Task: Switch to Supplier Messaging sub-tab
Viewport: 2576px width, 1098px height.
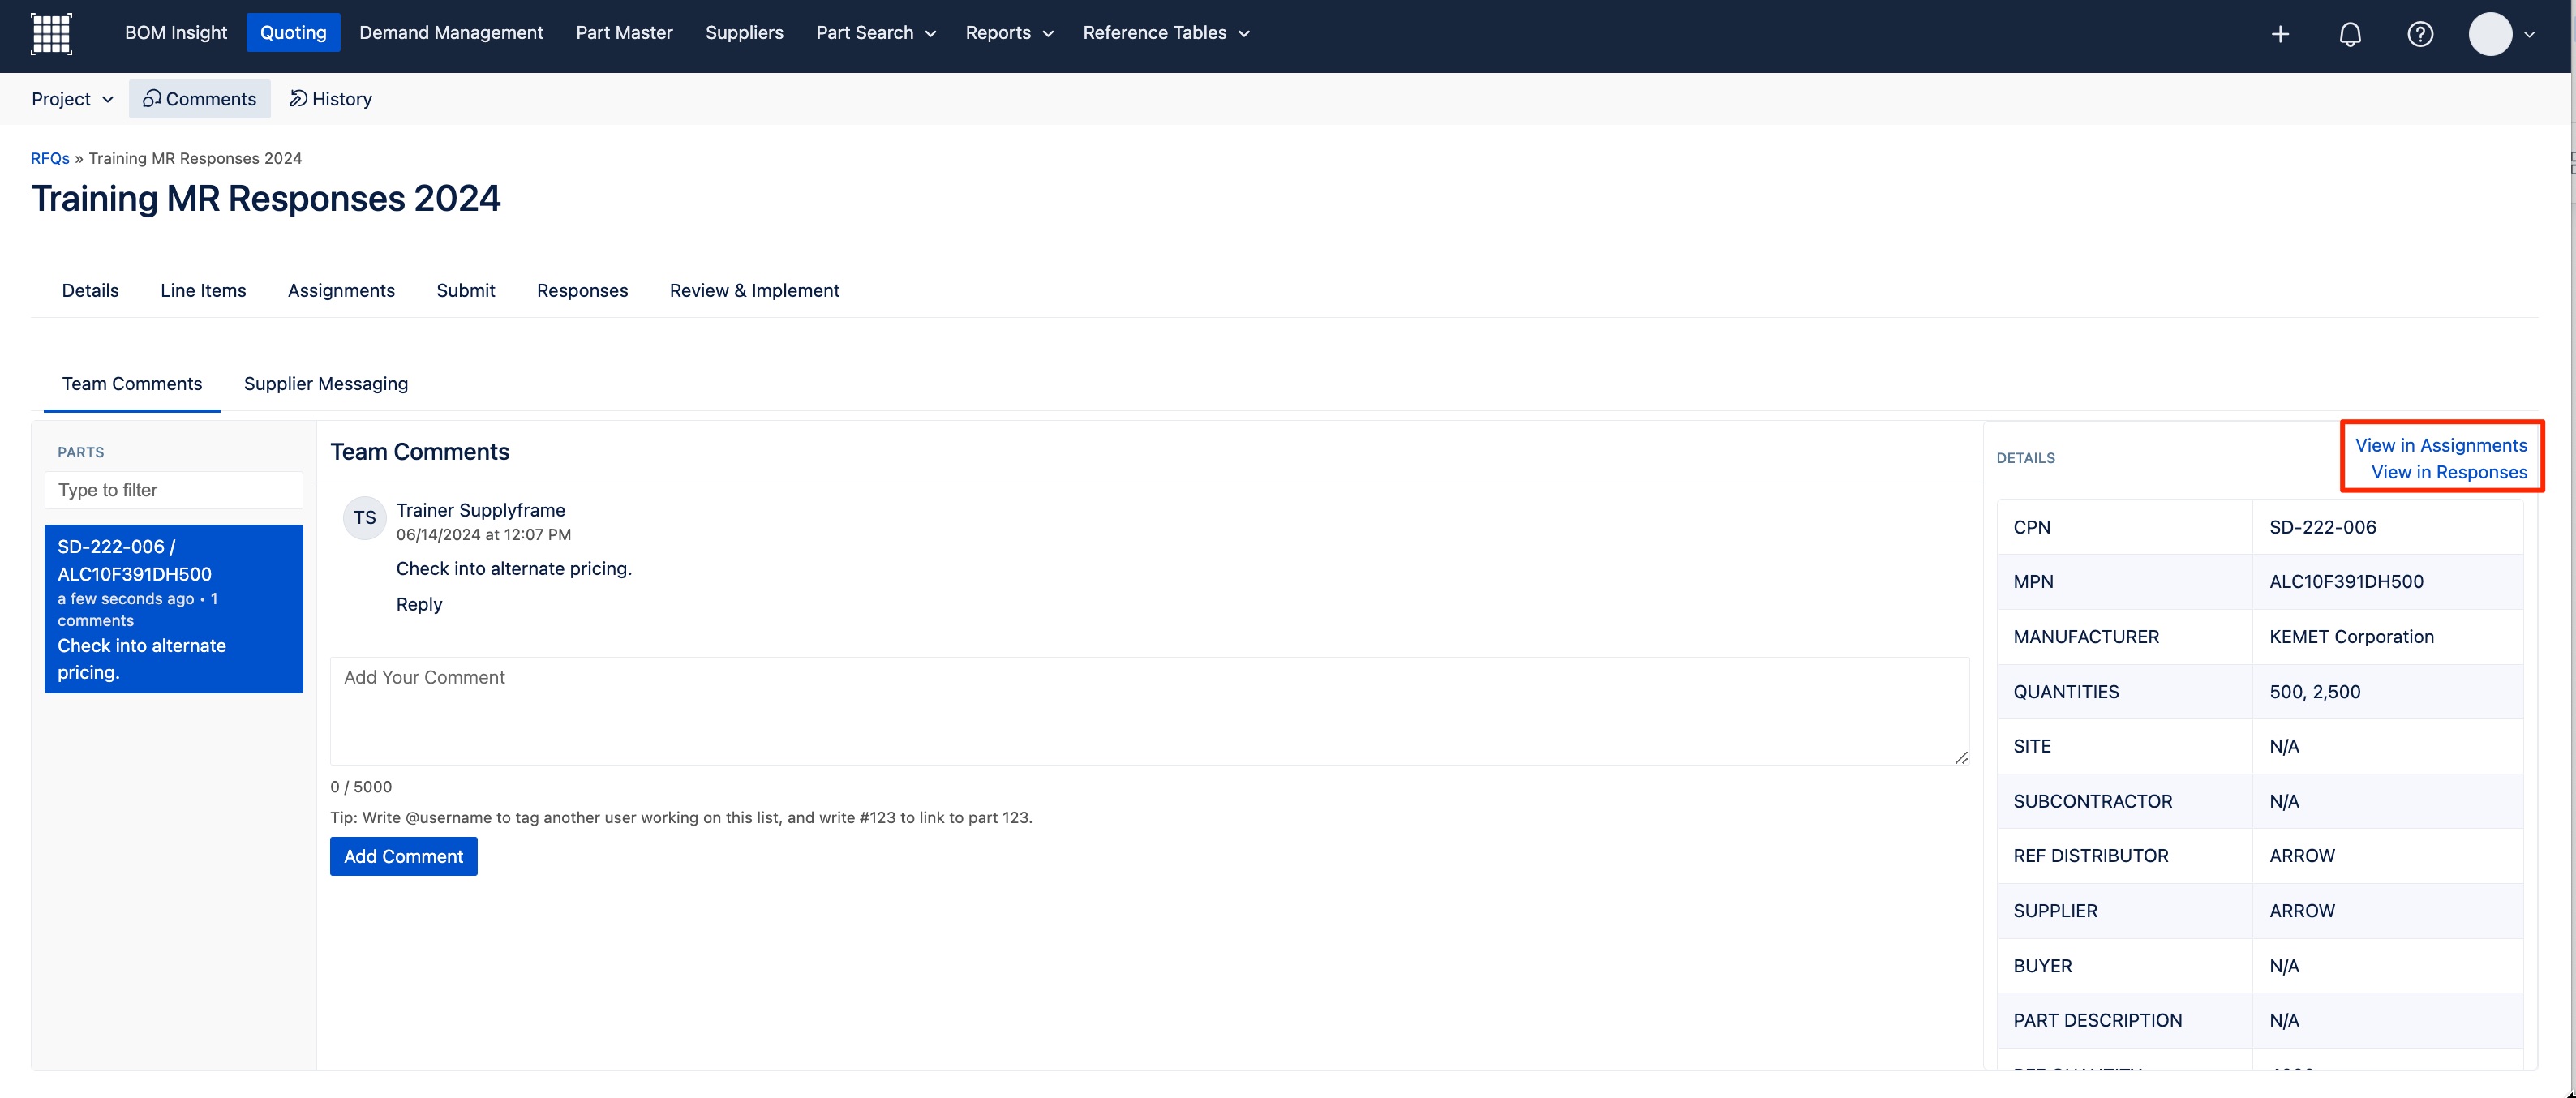Action: pos(326,384)
